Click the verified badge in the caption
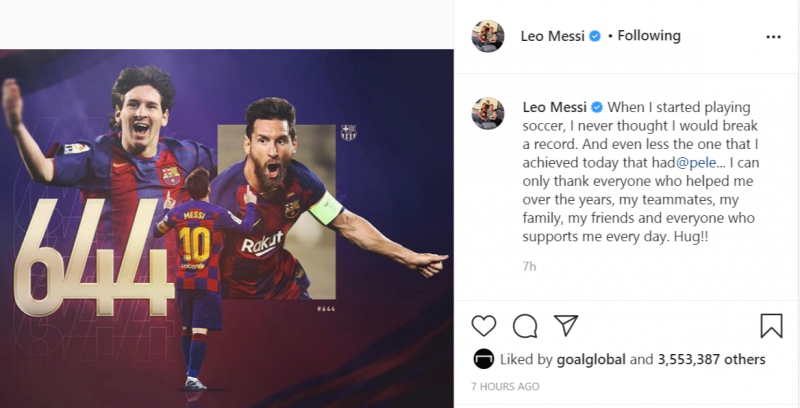Image resolution: width=800 pixels, height=408 pixels. (596, 107)
